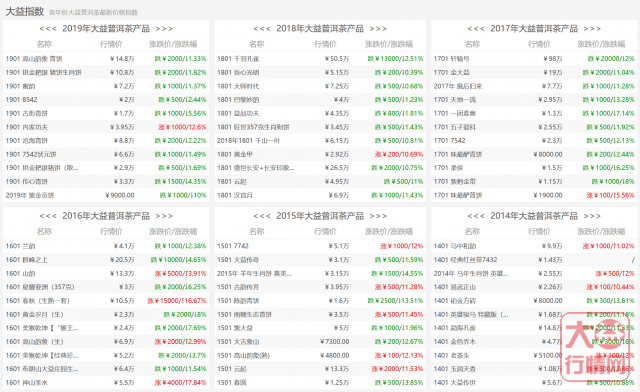640x392 pixels.
Task: Open the 1501 大益传奇 entry
Action: (x=238, y=260)
